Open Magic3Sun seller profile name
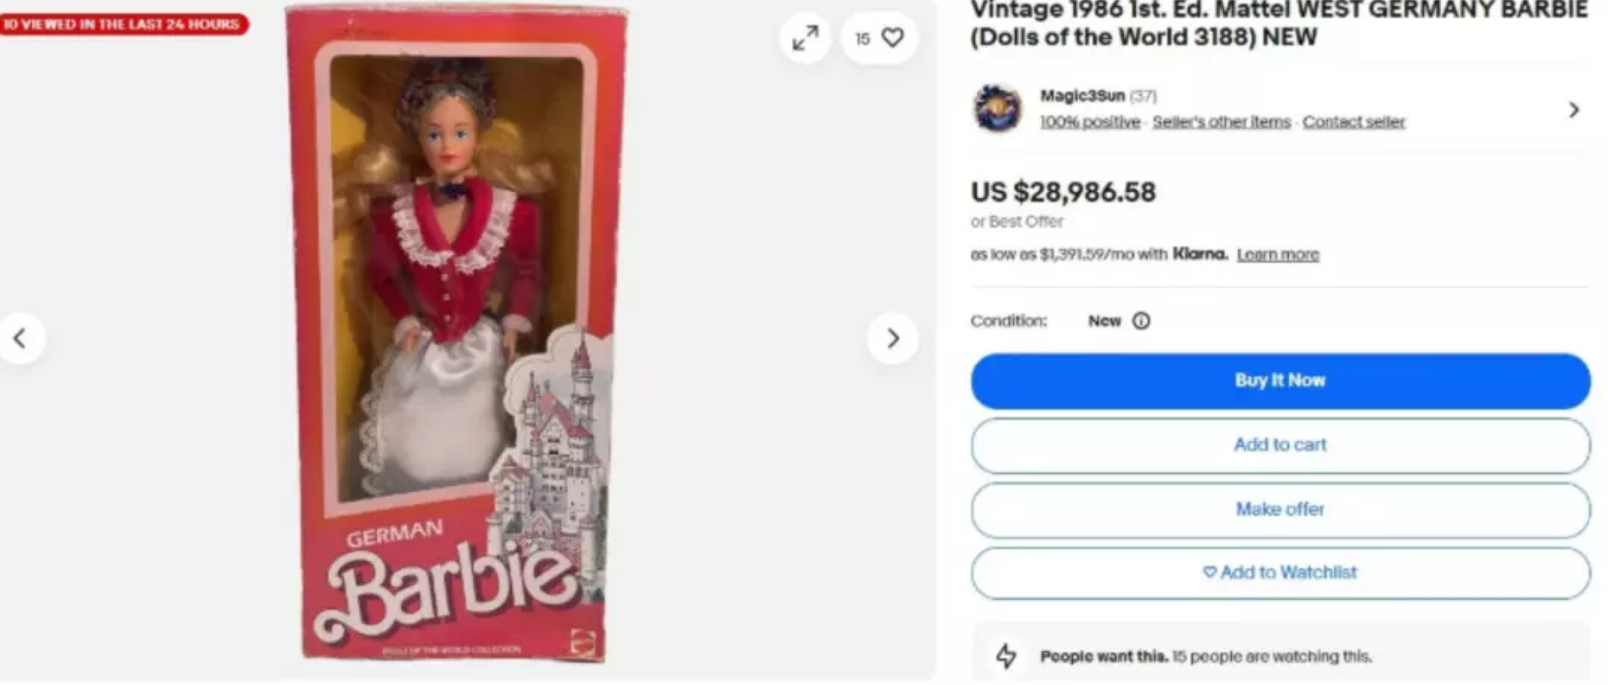The height and width of the screenshot is (685, 1608). 1082,96
